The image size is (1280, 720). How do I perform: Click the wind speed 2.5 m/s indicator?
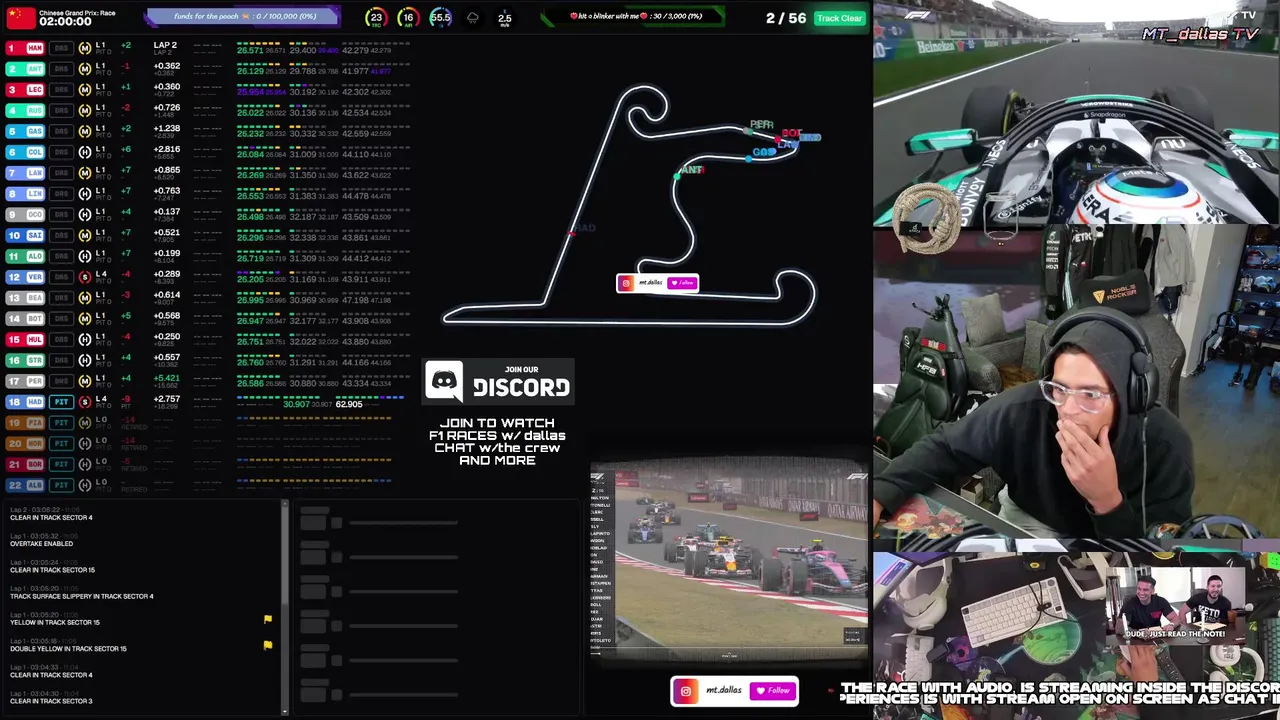click(x=505, y=19)
